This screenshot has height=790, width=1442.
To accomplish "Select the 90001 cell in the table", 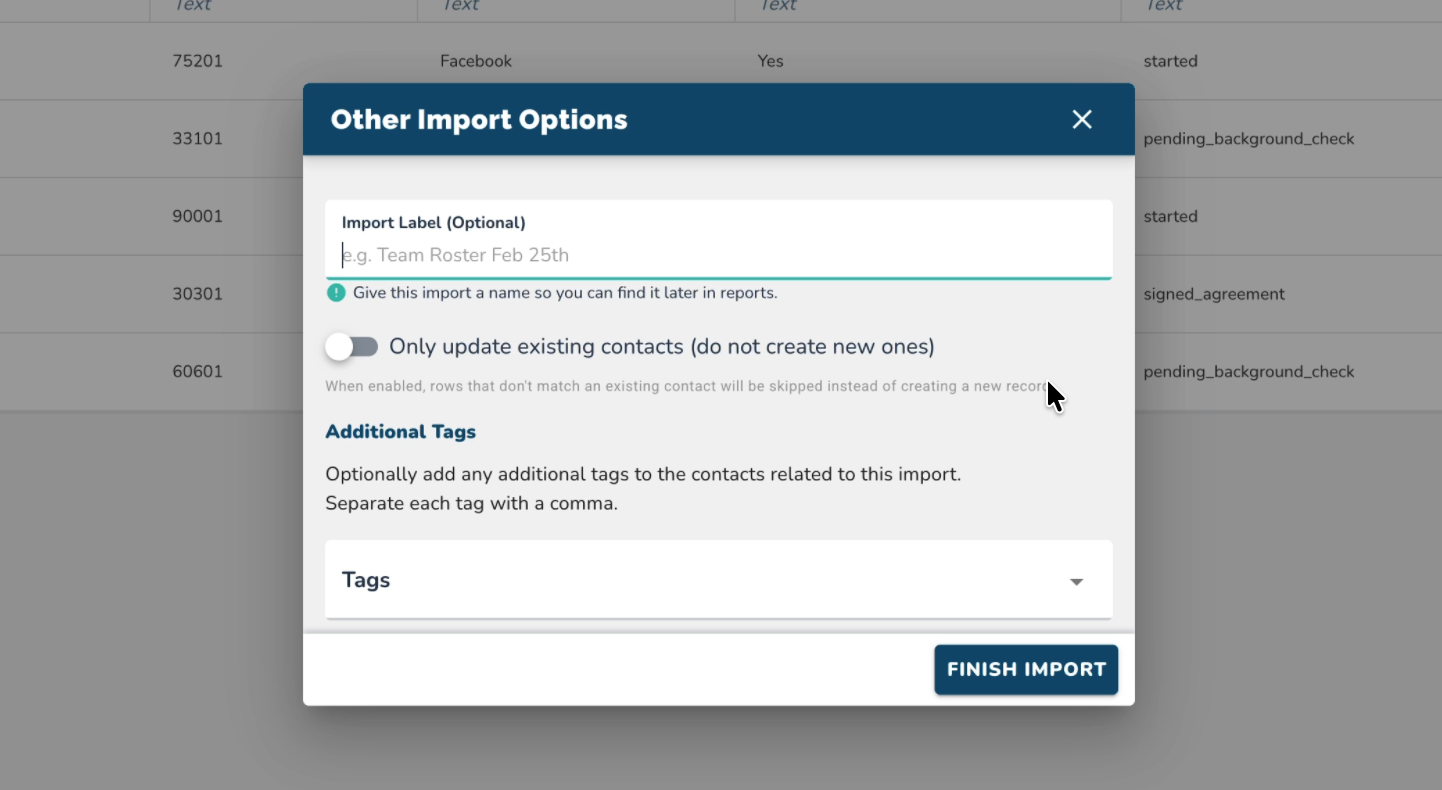I will (x=198, y=217).
